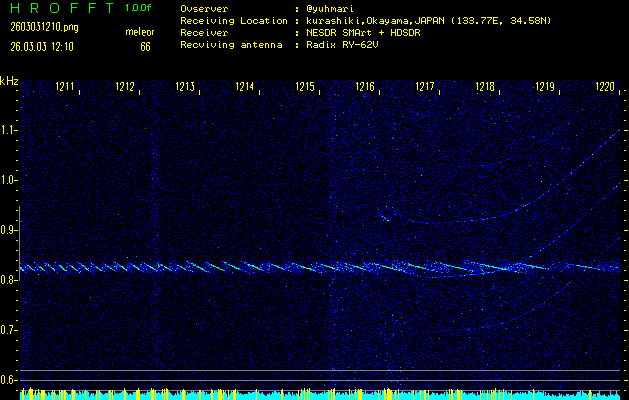
Task: Click the HROFFT title text
Action: (57, 8)
